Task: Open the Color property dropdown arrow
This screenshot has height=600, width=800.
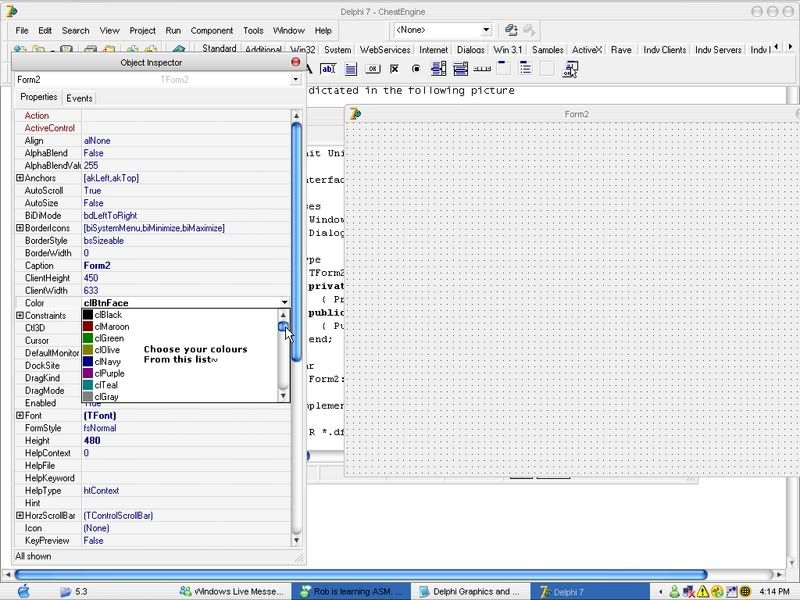Action: 285,302
